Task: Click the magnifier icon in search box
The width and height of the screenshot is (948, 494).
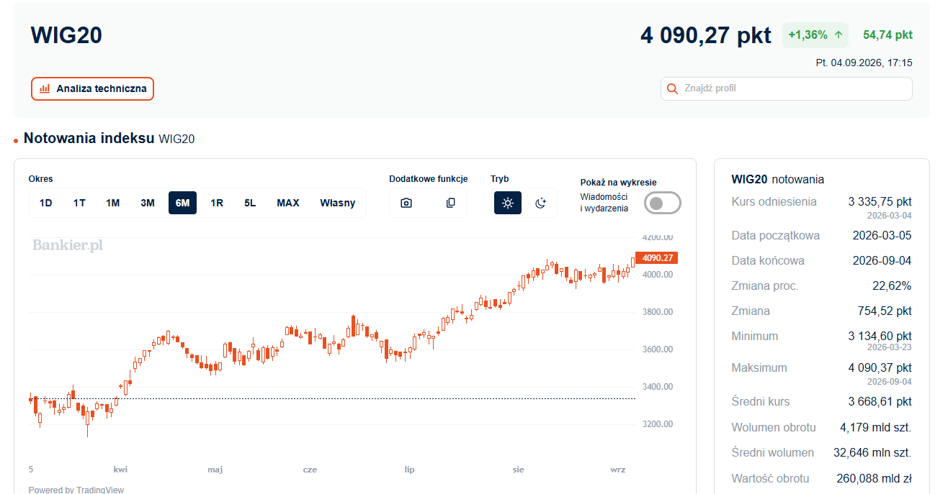Action: pyautogui.click(x=672, y=89)
